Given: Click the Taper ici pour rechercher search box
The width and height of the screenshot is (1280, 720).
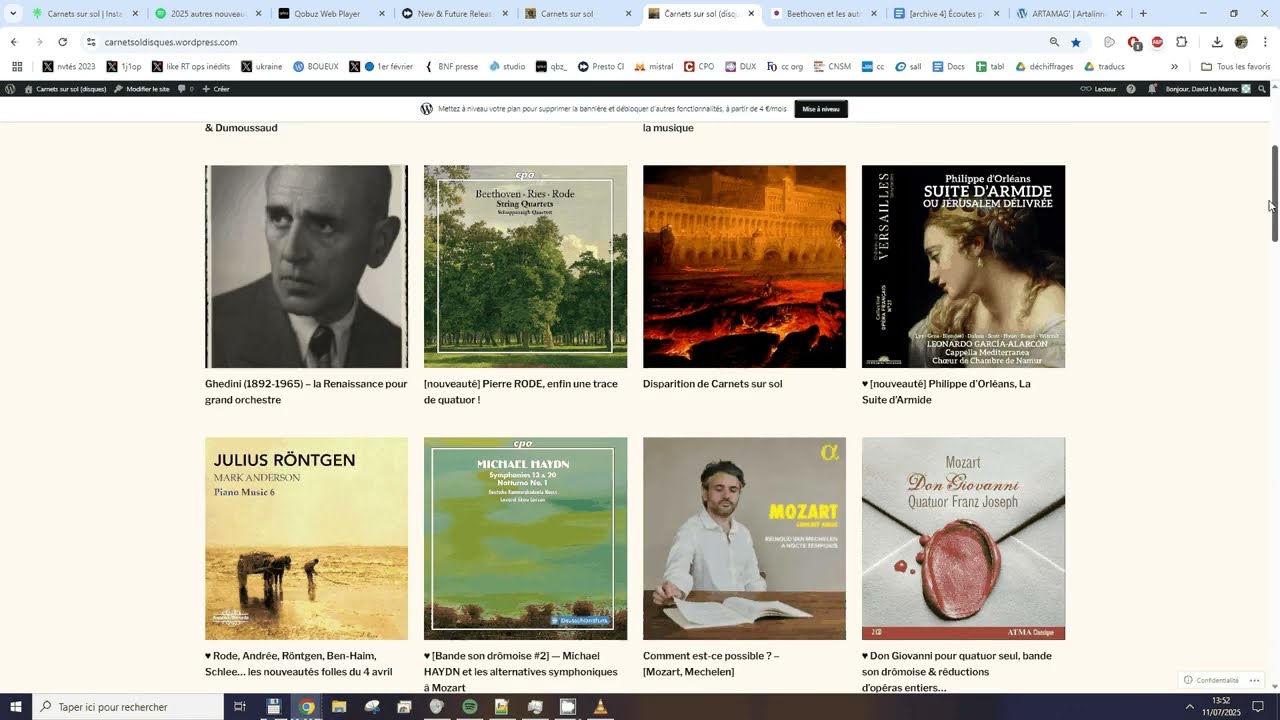Looking at the screenshot, I should click(128, 707).
